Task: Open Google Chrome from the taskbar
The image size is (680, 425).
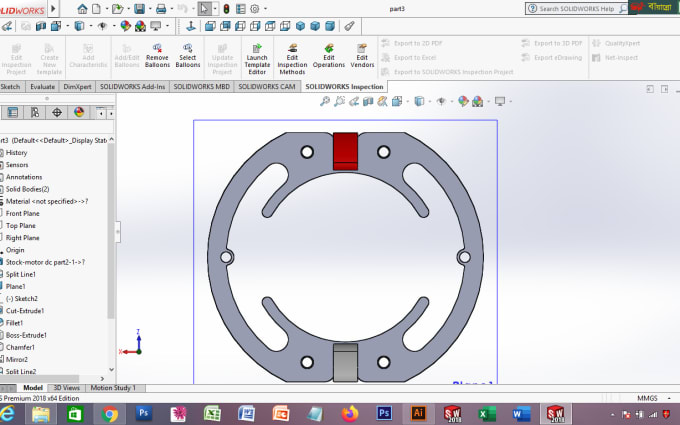Action: 110,414
